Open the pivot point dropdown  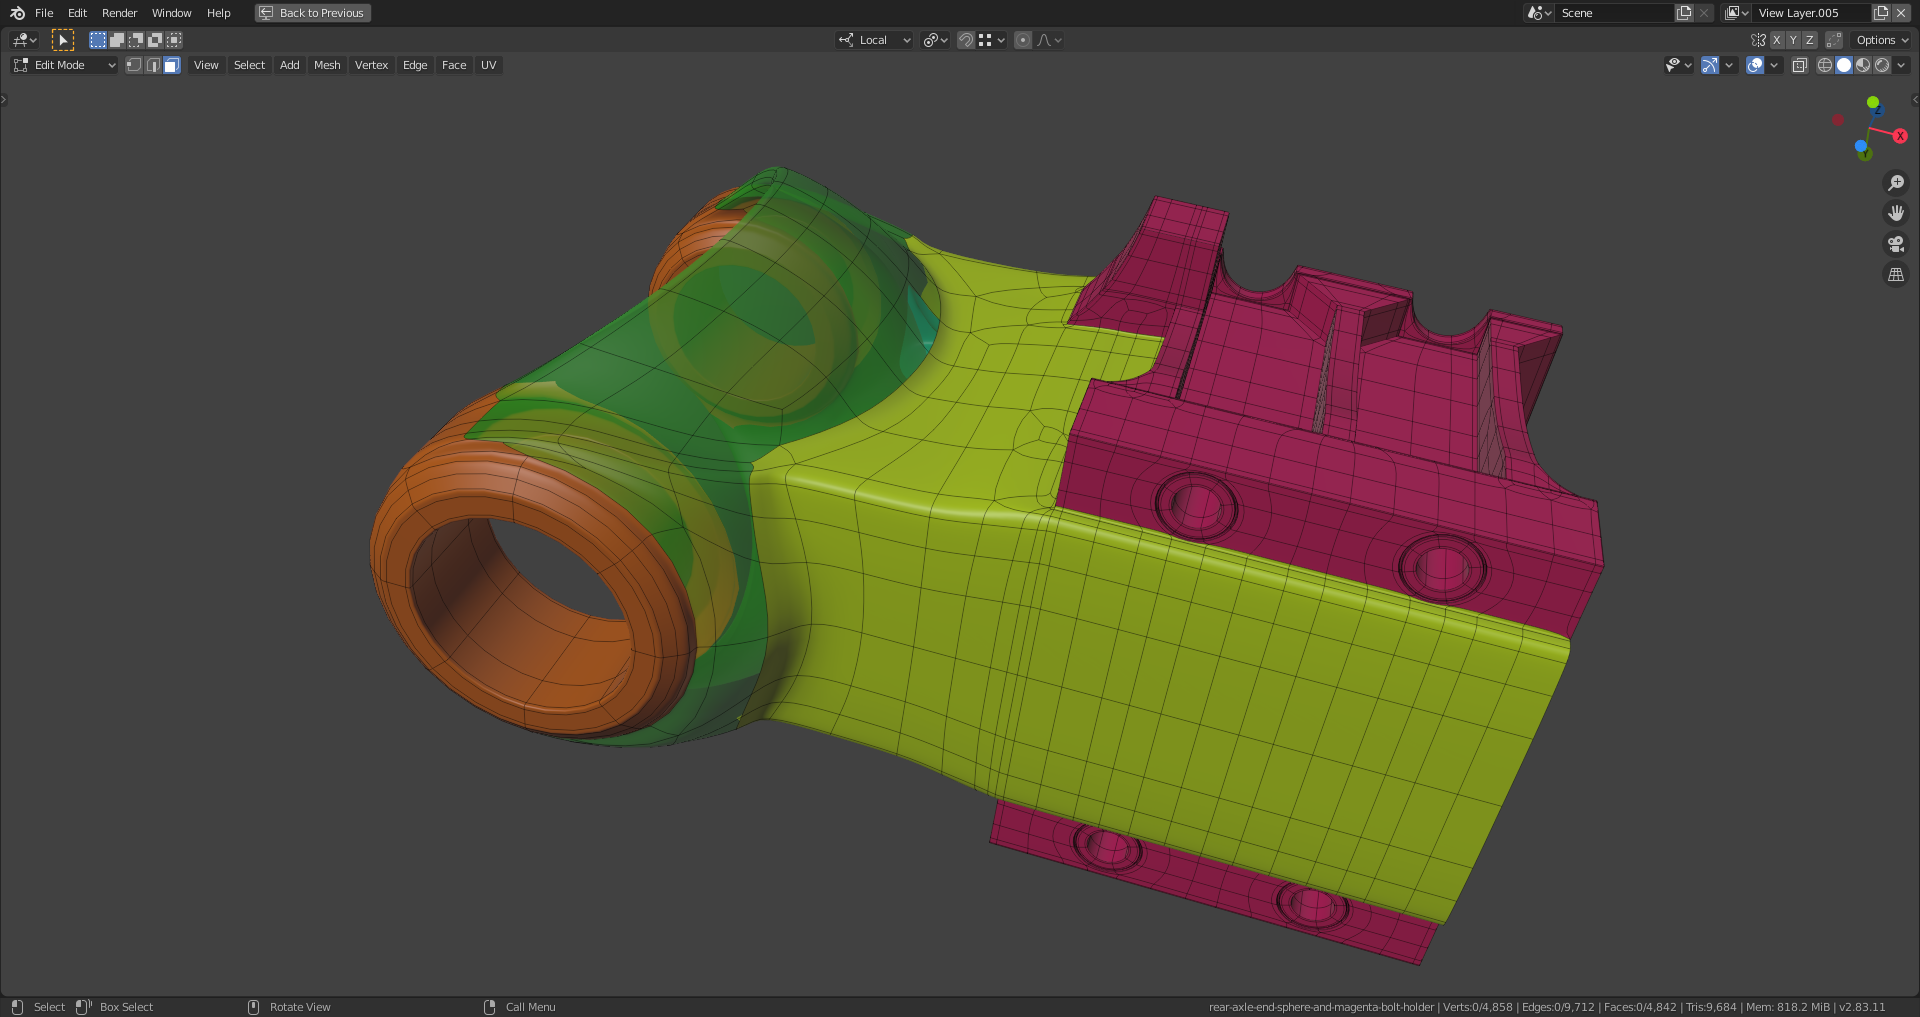936,40
